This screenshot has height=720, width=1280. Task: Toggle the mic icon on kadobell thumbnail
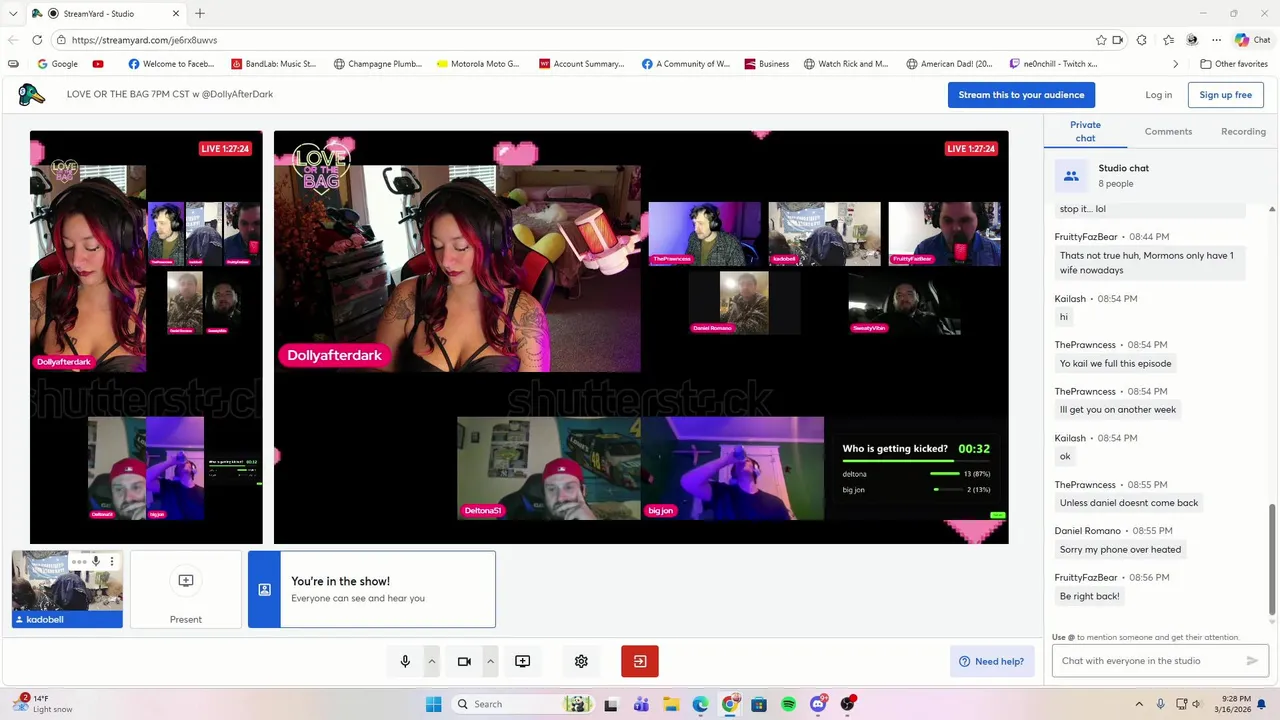click(96, 562)
